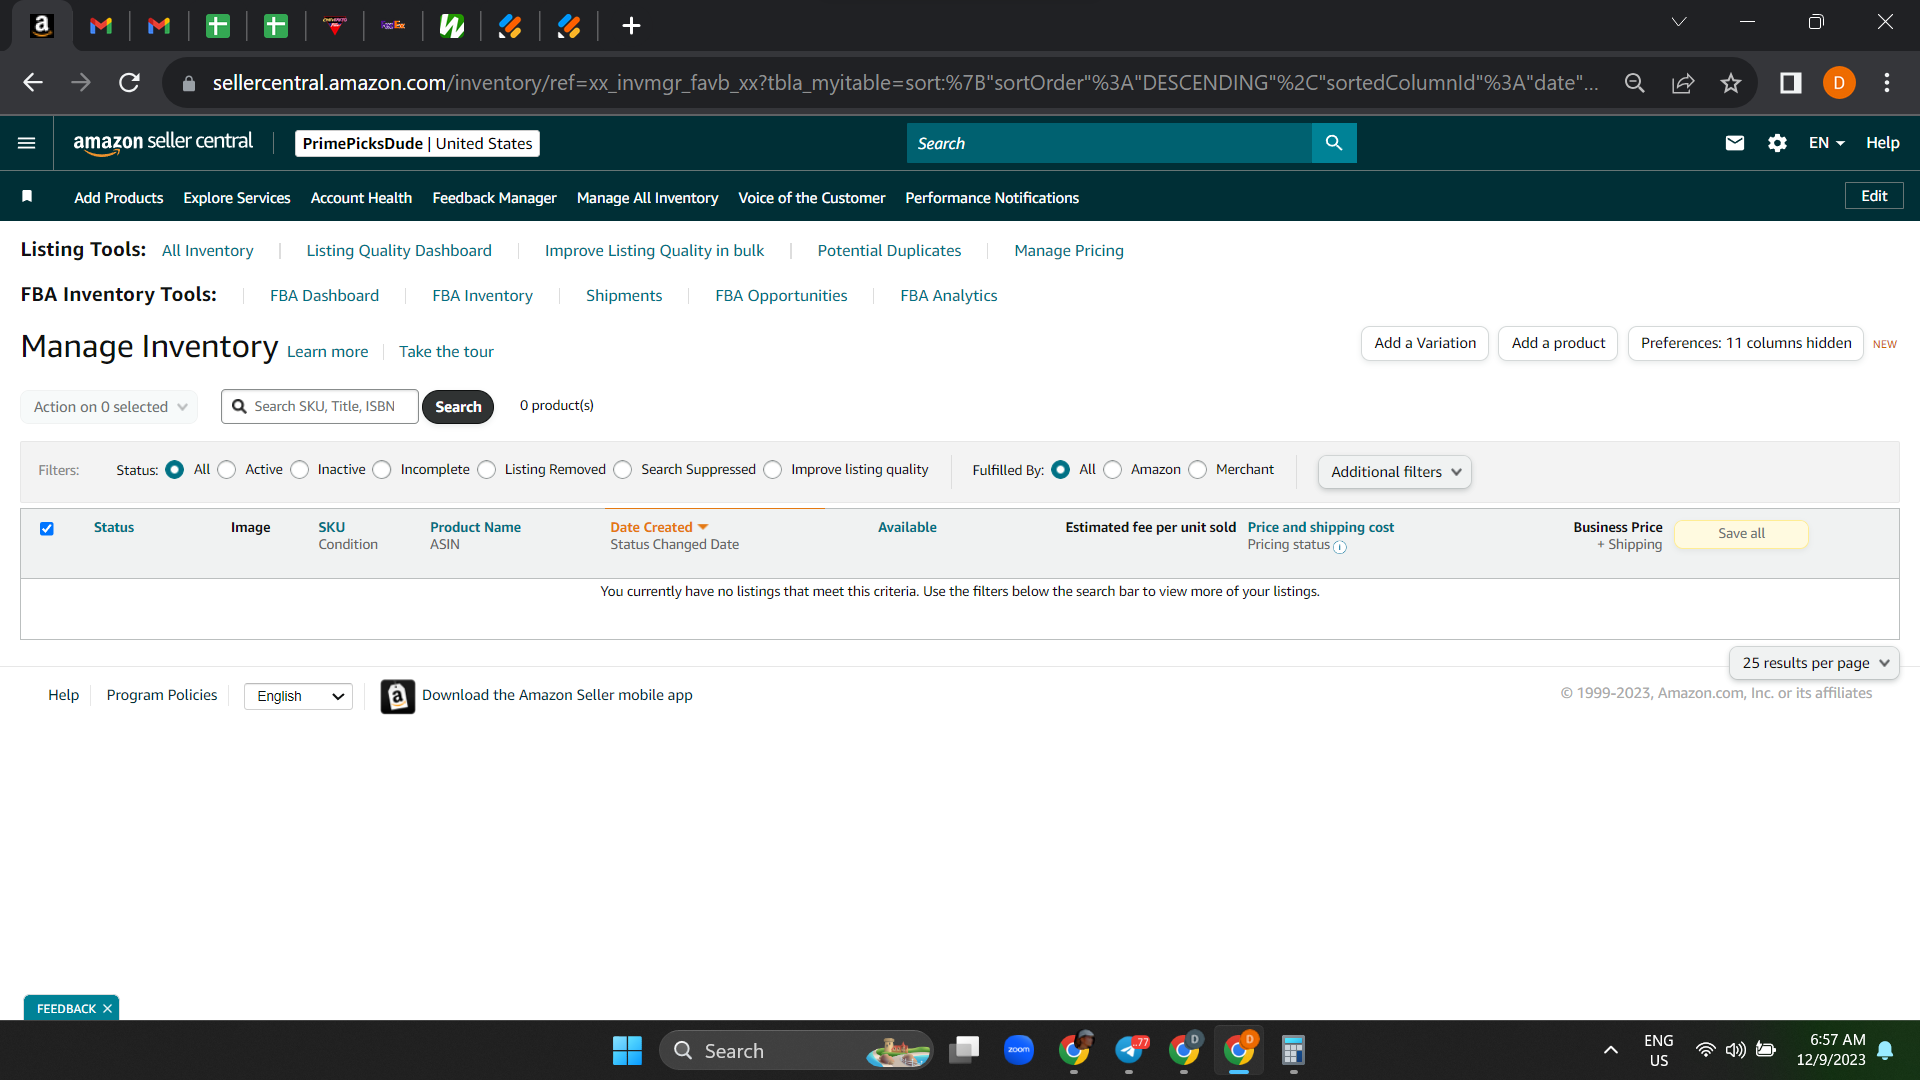
Task: Click the Amazon Seller mobile app icon
Action: pyautogui.click(x=397, y=696)
